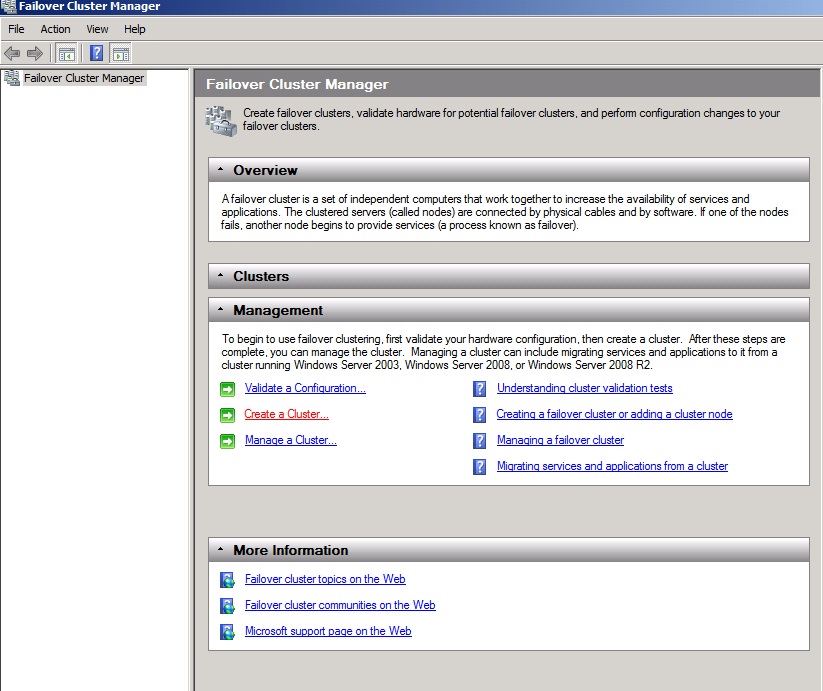Image resolution: width=823 pixels, height=691 pixels.
Task: Open Failover cluster communities on the Web link
Action: pyautogui.click(x=340, y=605)
